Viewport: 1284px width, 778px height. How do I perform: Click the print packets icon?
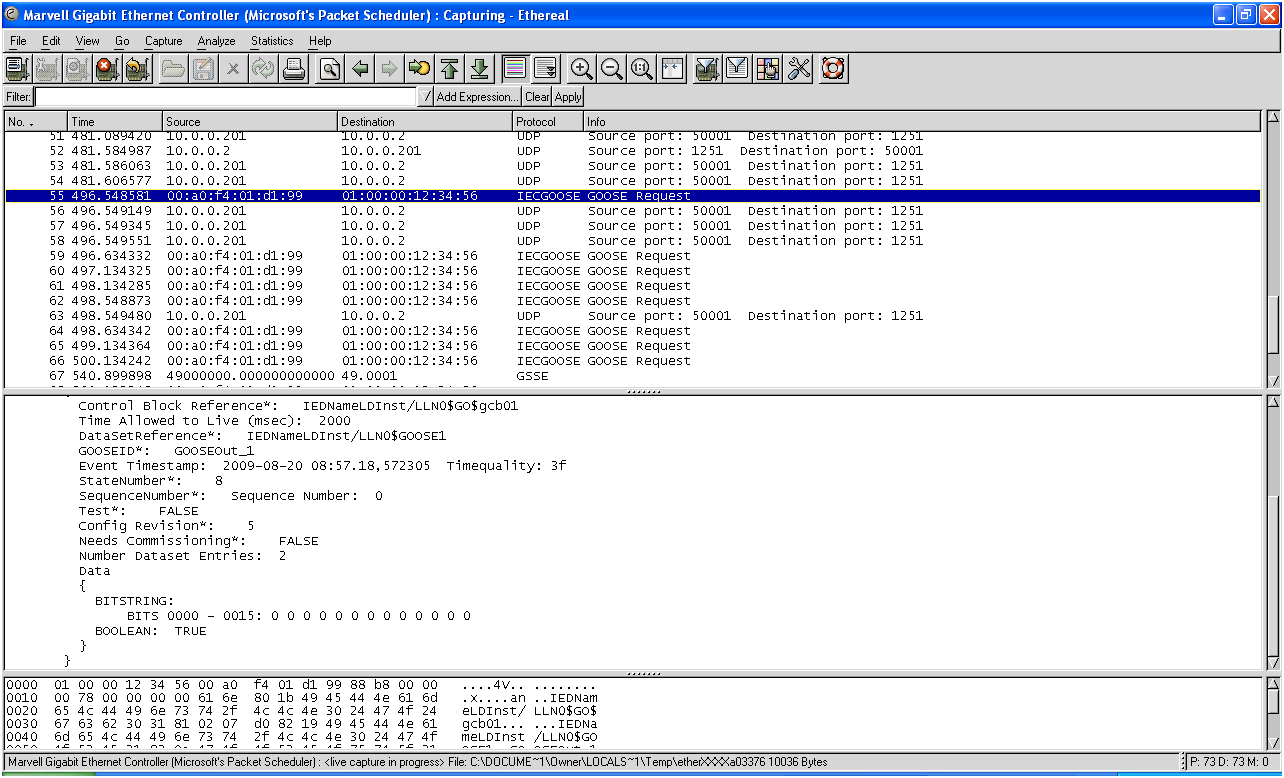(x=294, y=69)
